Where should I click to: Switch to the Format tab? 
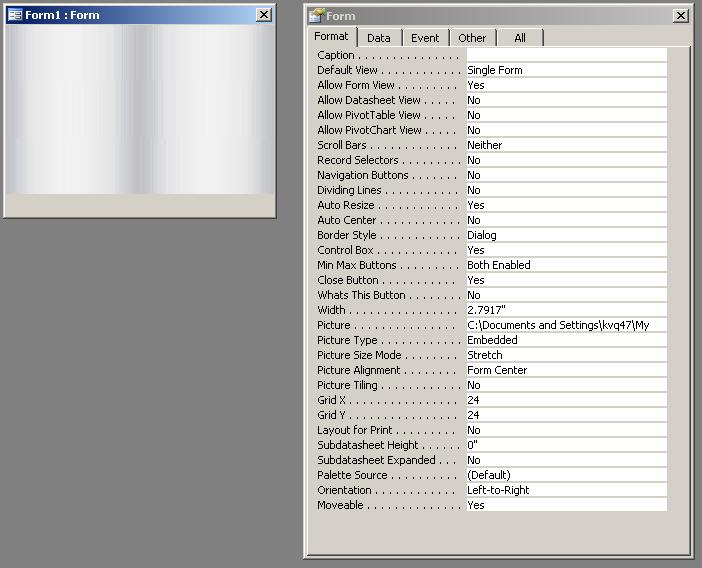[331, 37]
